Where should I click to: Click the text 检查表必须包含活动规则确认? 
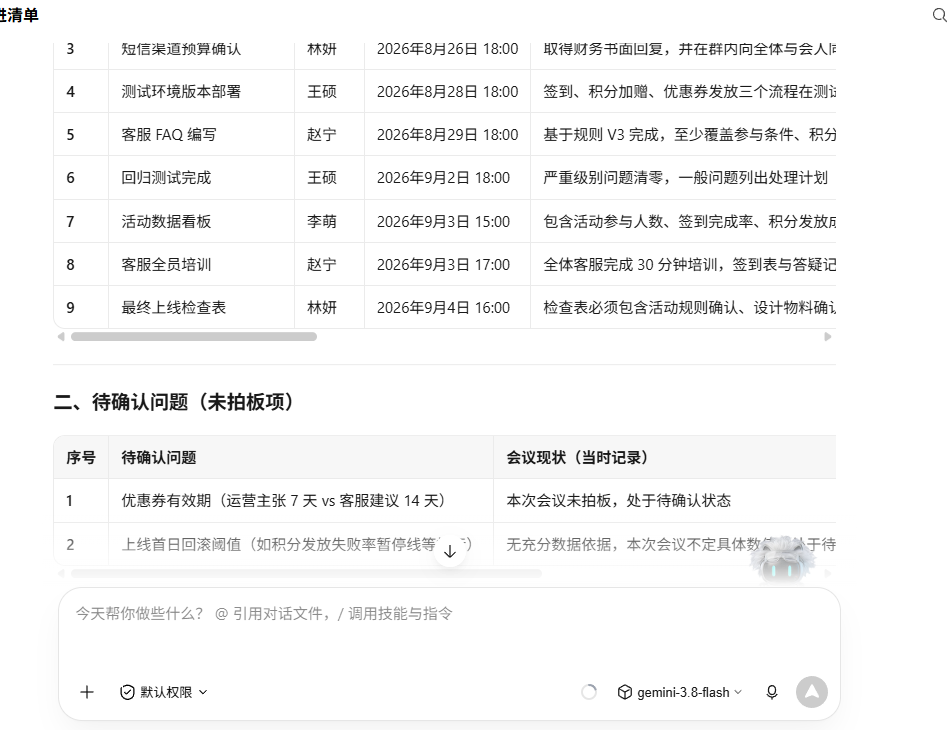point(641,308)
